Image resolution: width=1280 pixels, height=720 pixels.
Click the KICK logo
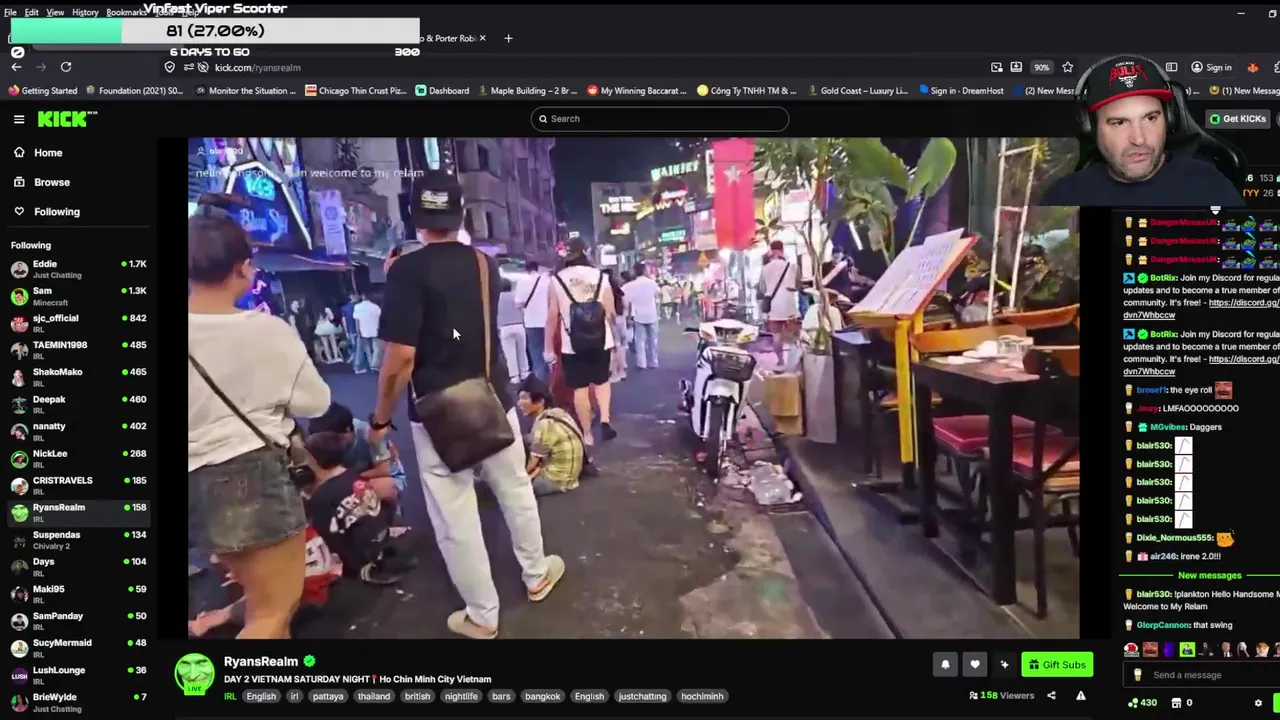coord(67,119)
